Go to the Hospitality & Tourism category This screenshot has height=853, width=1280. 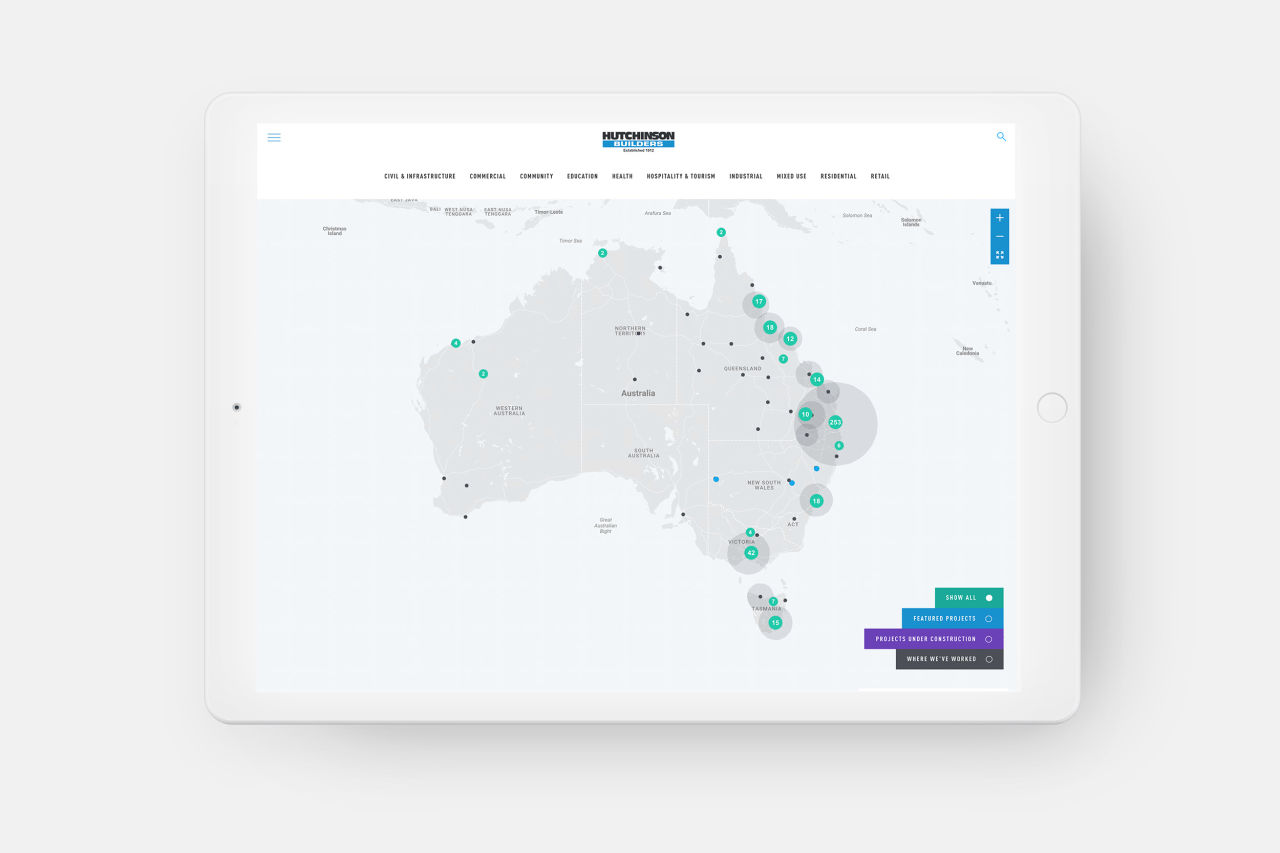pos(680,177)
